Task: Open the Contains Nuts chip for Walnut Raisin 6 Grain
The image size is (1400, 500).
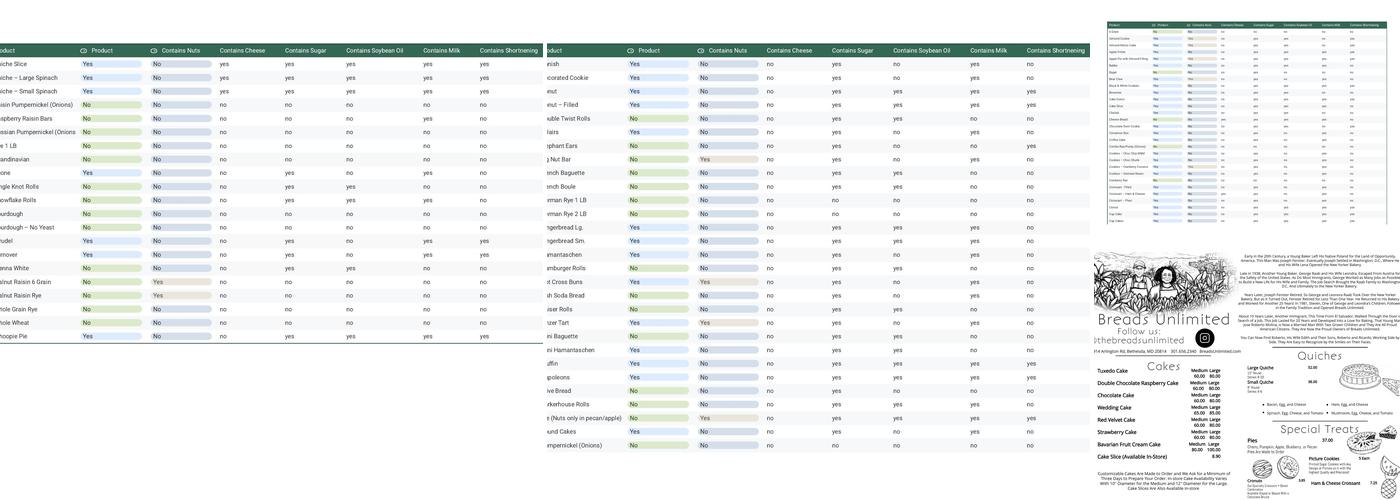Action: click(x=181, y=282)
